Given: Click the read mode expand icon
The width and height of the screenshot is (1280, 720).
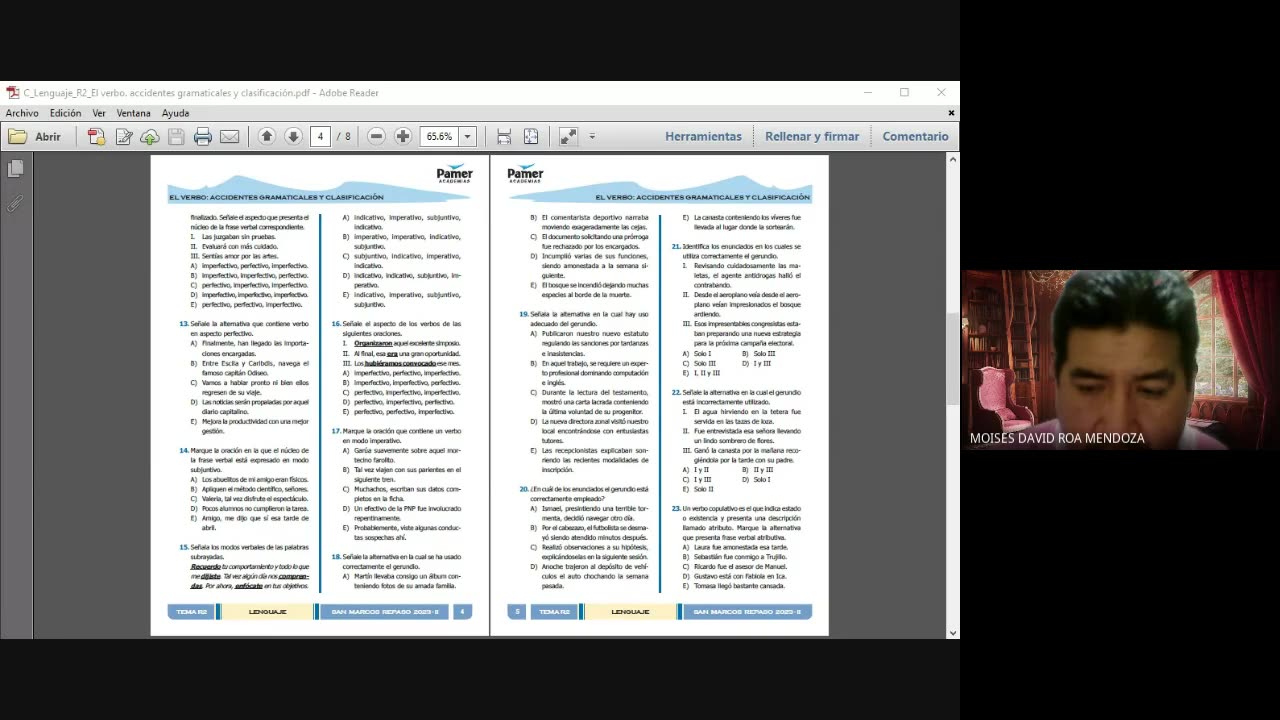Looking at the screenshot, I should (568, 137).
